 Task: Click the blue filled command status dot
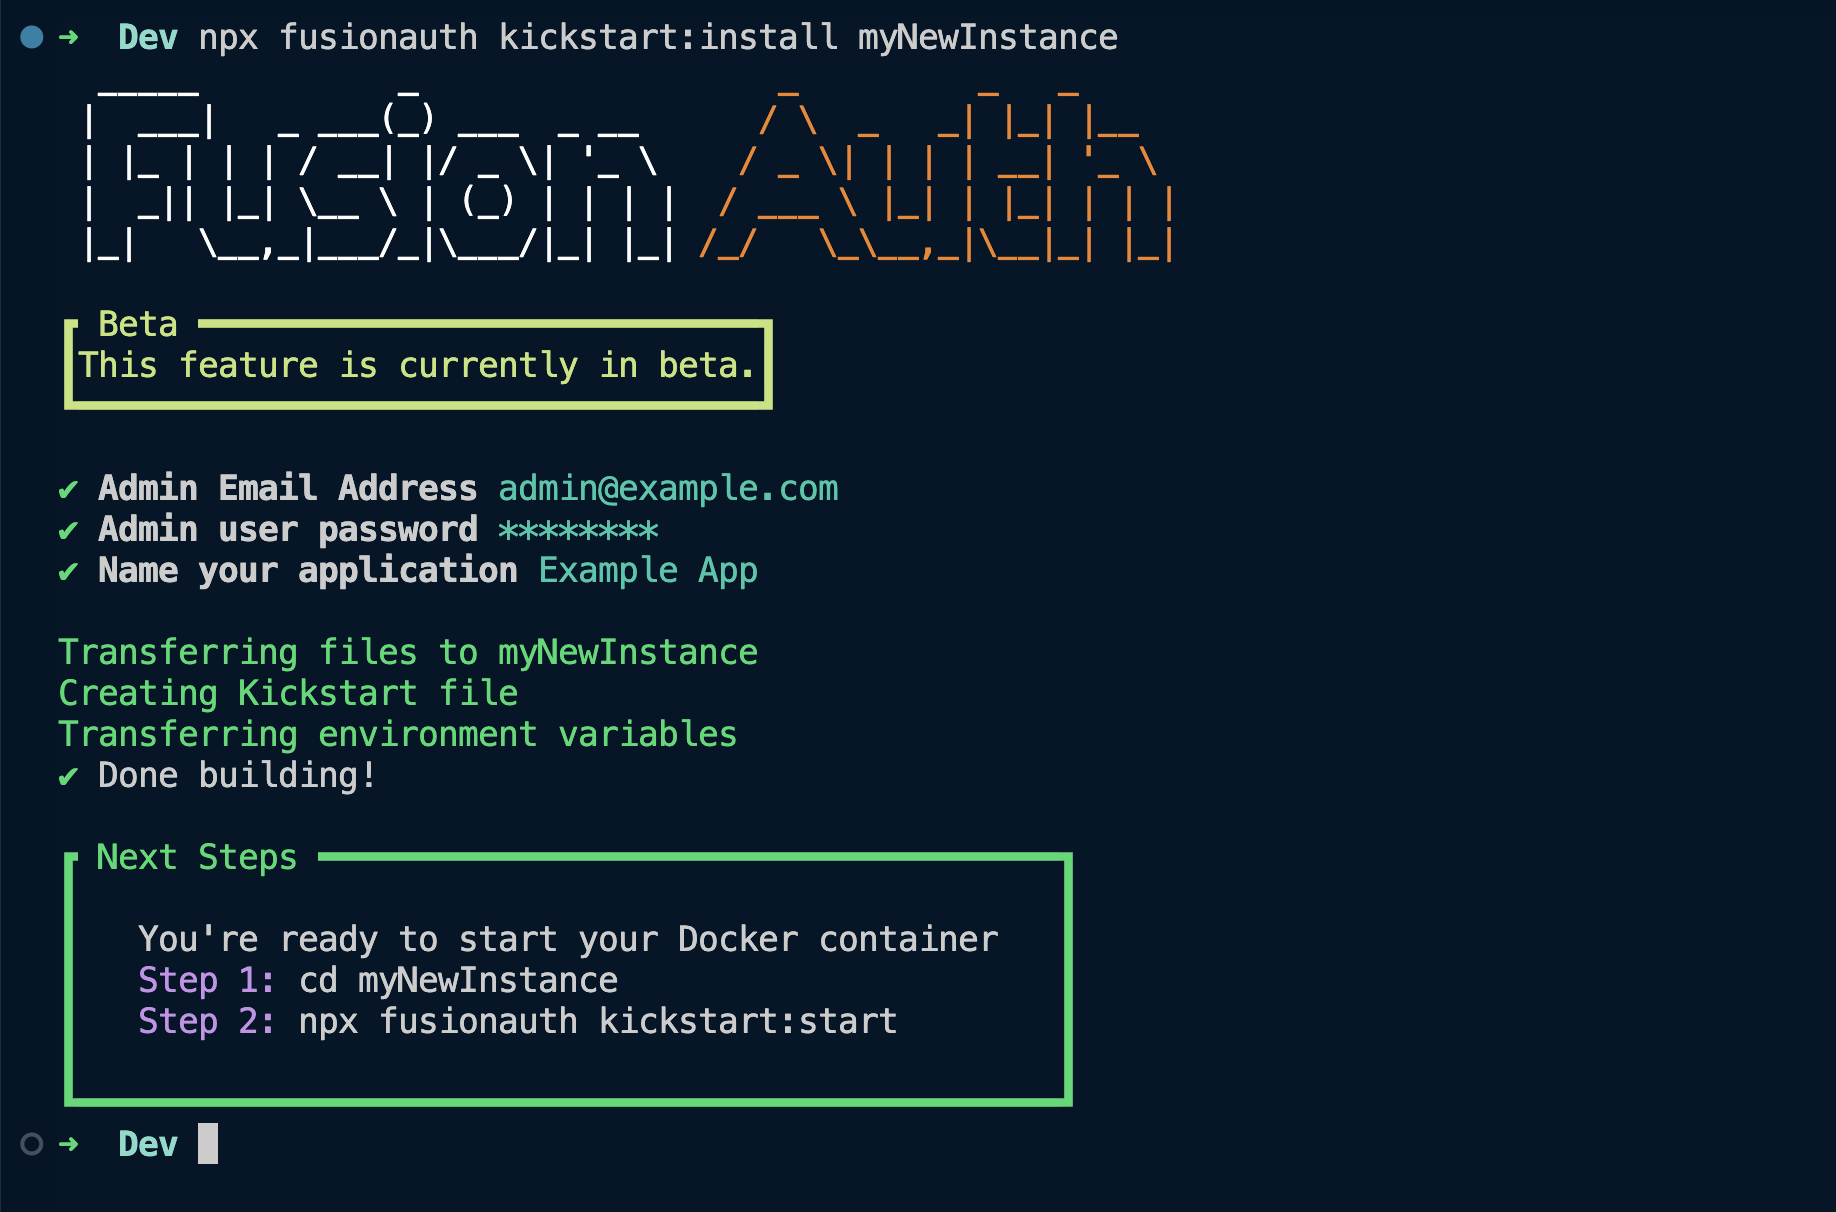point(32,37)
